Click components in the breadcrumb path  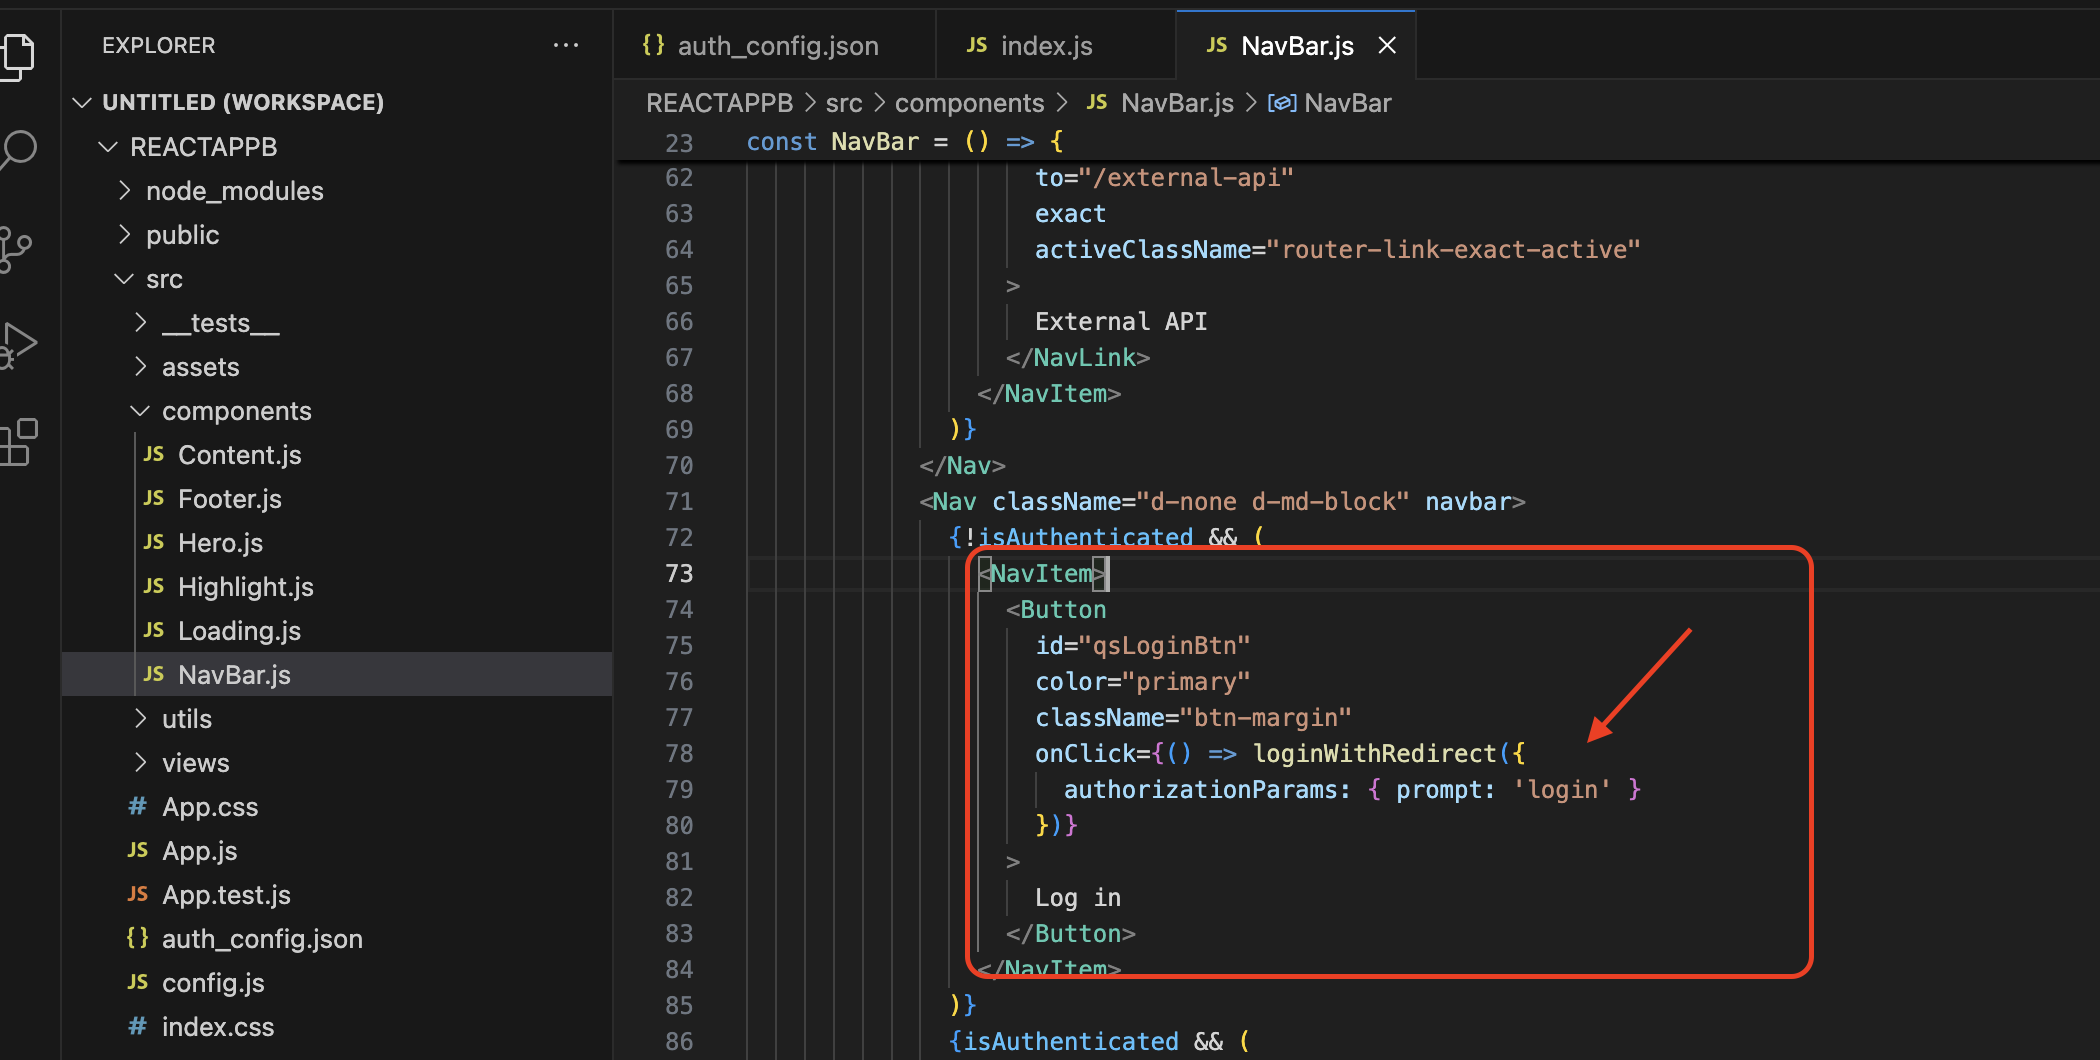pyautogui.click(x=969, y=103)
